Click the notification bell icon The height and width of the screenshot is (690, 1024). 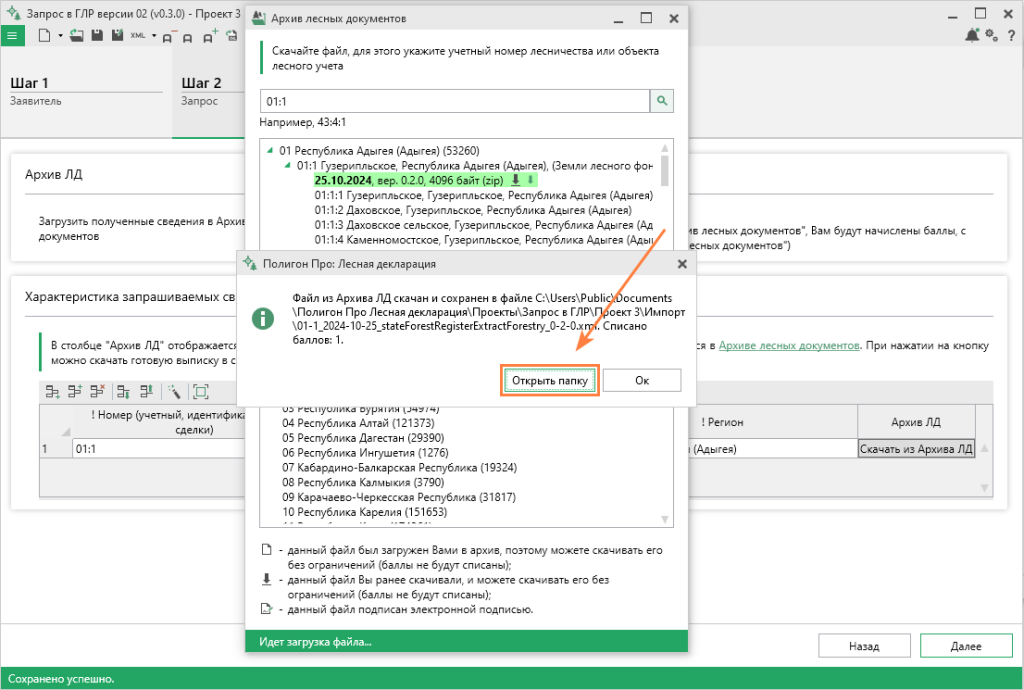[972, 35]
